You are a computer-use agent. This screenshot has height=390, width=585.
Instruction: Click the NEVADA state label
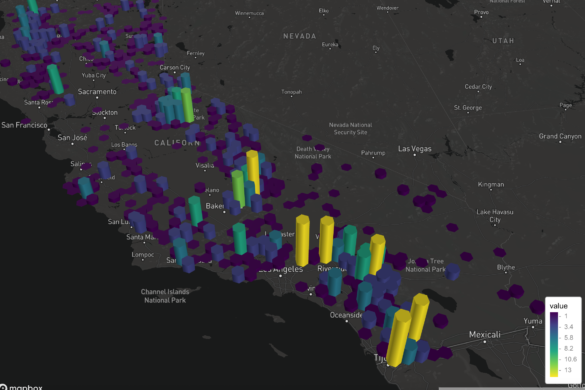pos(300,36)
